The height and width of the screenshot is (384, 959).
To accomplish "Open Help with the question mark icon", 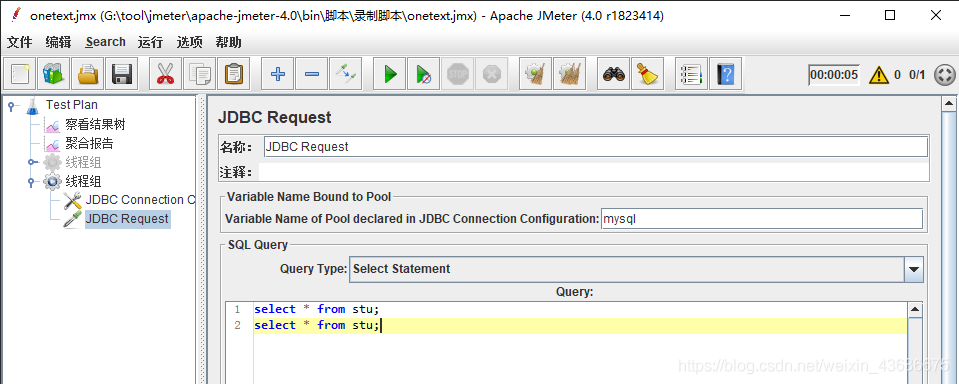I will pyautogui.click(x=726, y=75).
